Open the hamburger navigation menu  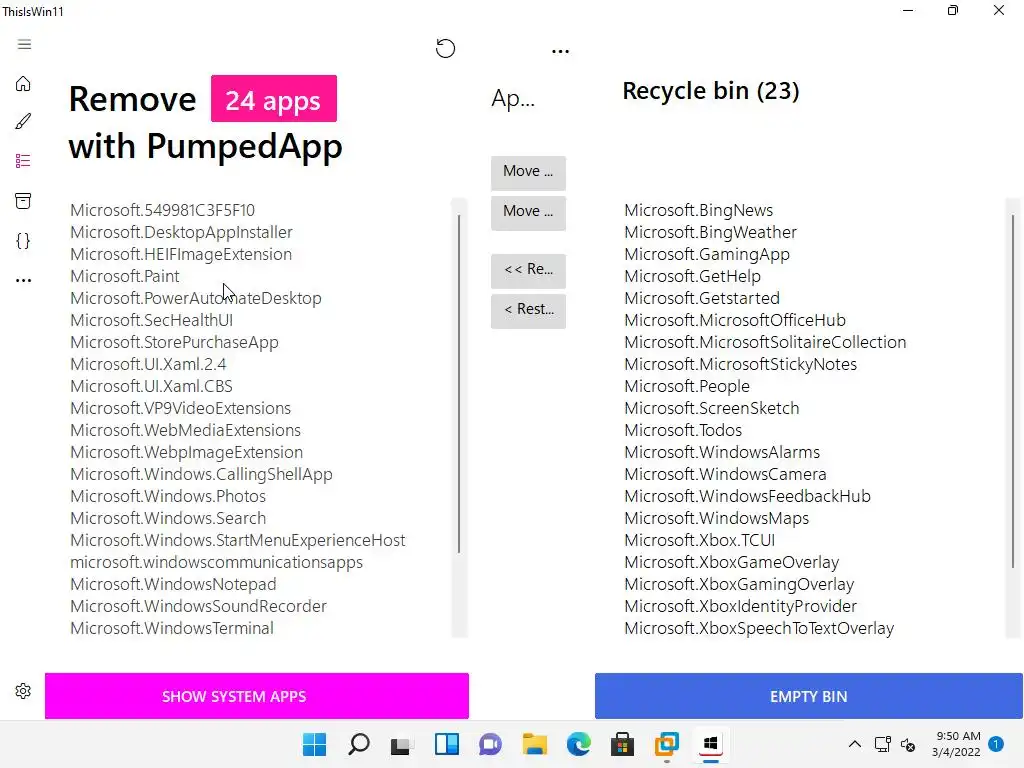point(24,44)
